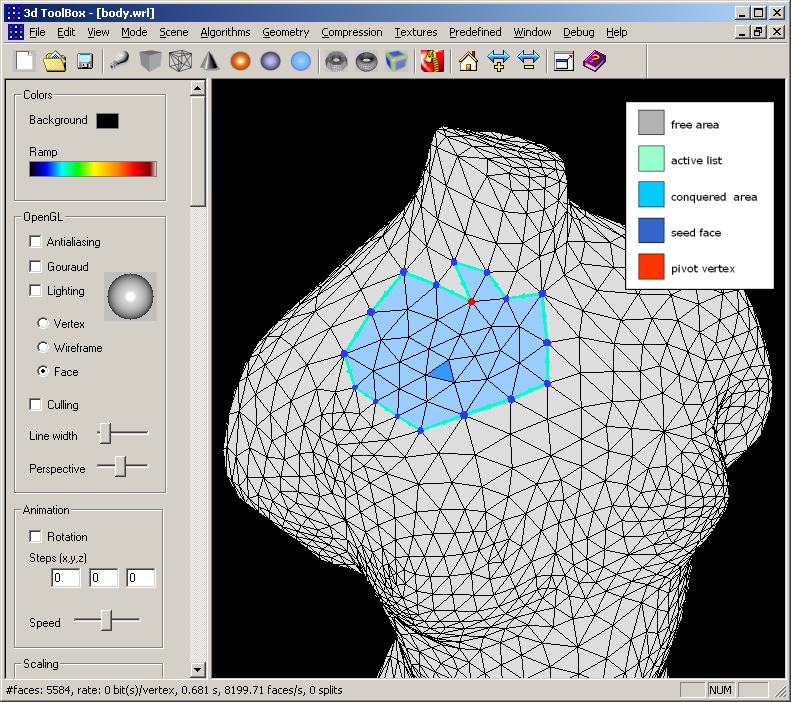Click the Background color swatch
The image size is (791, 702).
[x=107, y=121]
